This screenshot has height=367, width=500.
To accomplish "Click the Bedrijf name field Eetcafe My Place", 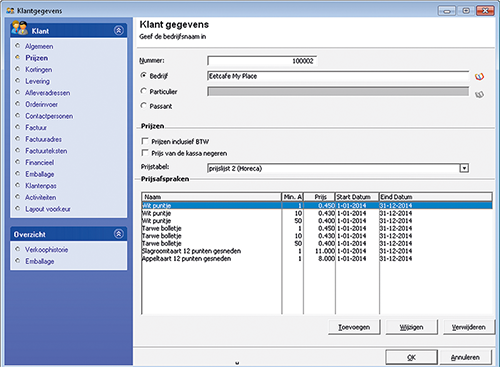I will [338, 76].
